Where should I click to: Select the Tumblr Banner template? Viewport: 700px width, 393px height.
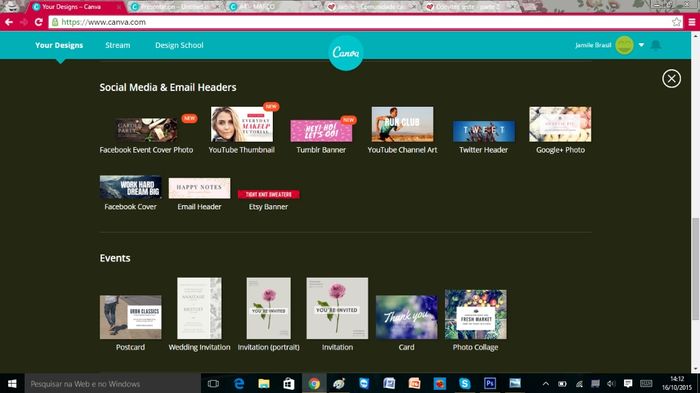tap(321, 131)
